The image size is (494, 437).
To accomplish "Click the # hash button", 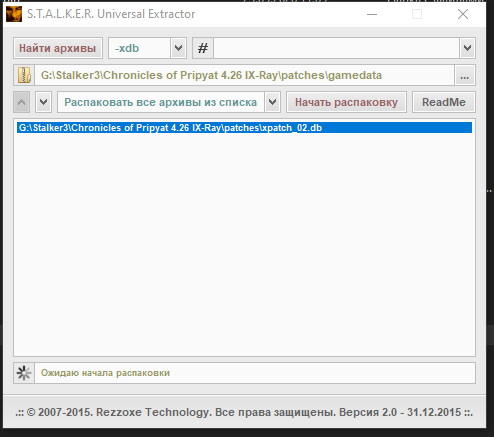I will 203,48.
